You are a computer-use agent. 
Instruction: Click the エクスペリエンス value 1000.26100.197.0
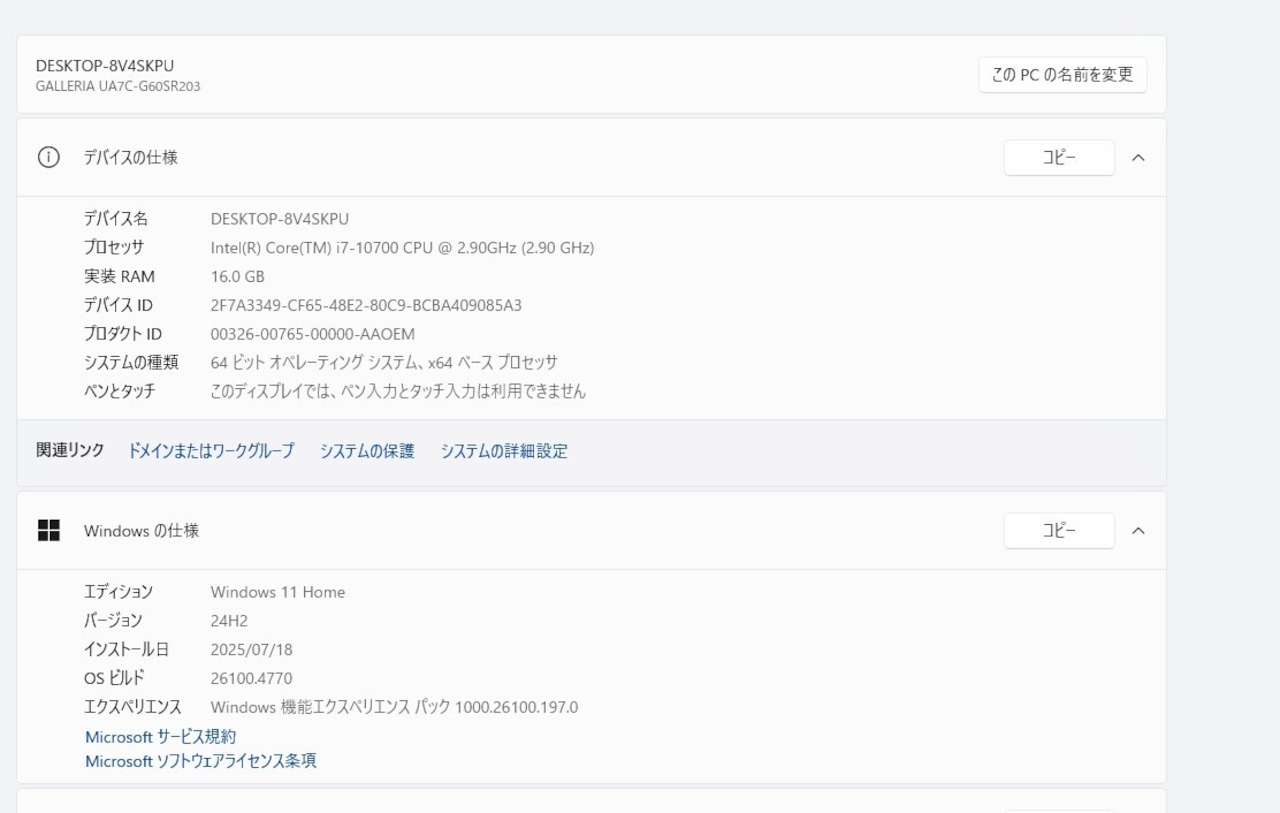394,707
